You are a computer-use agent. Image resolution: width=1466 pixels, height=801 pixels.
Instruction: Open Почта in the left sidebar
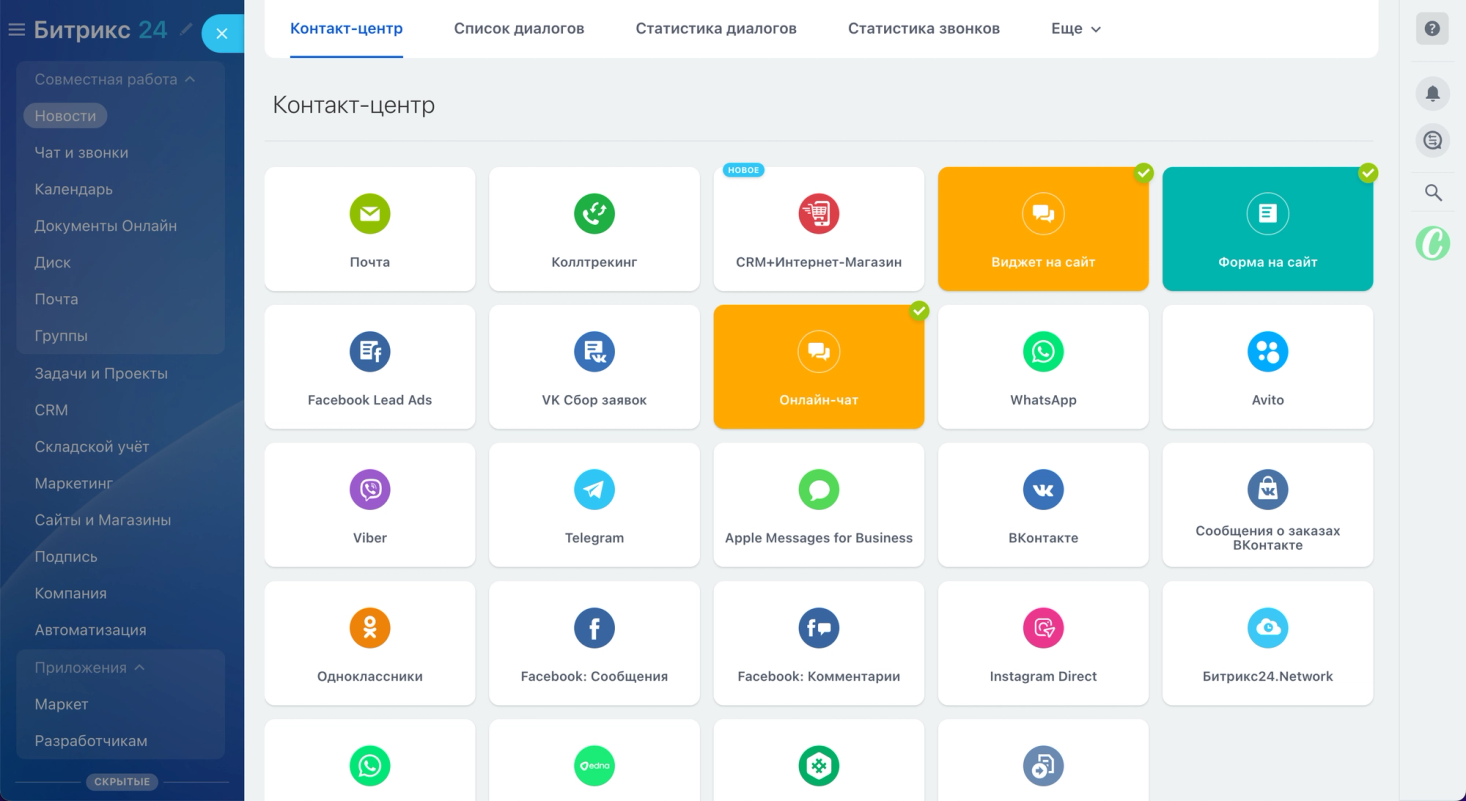[x=56, y=299]
